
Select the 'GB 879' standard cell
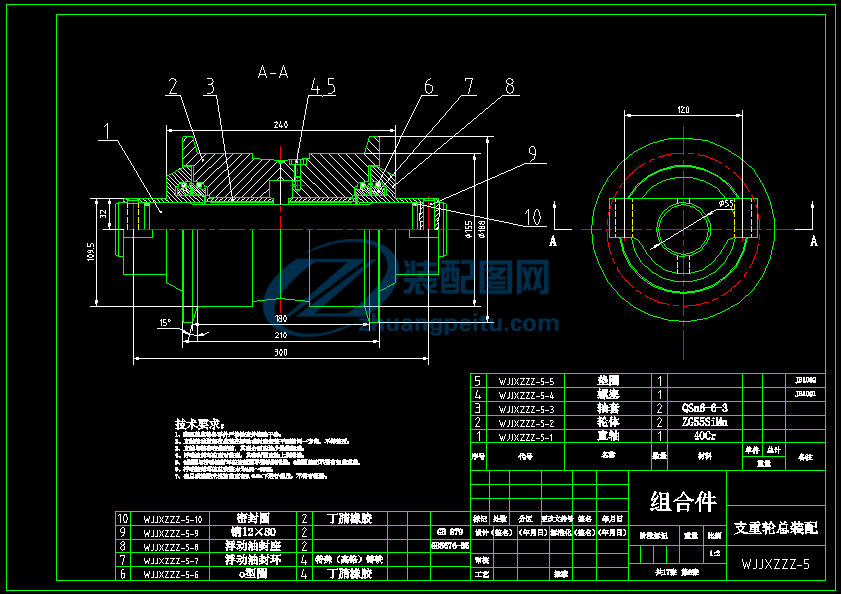coord(449,532)
